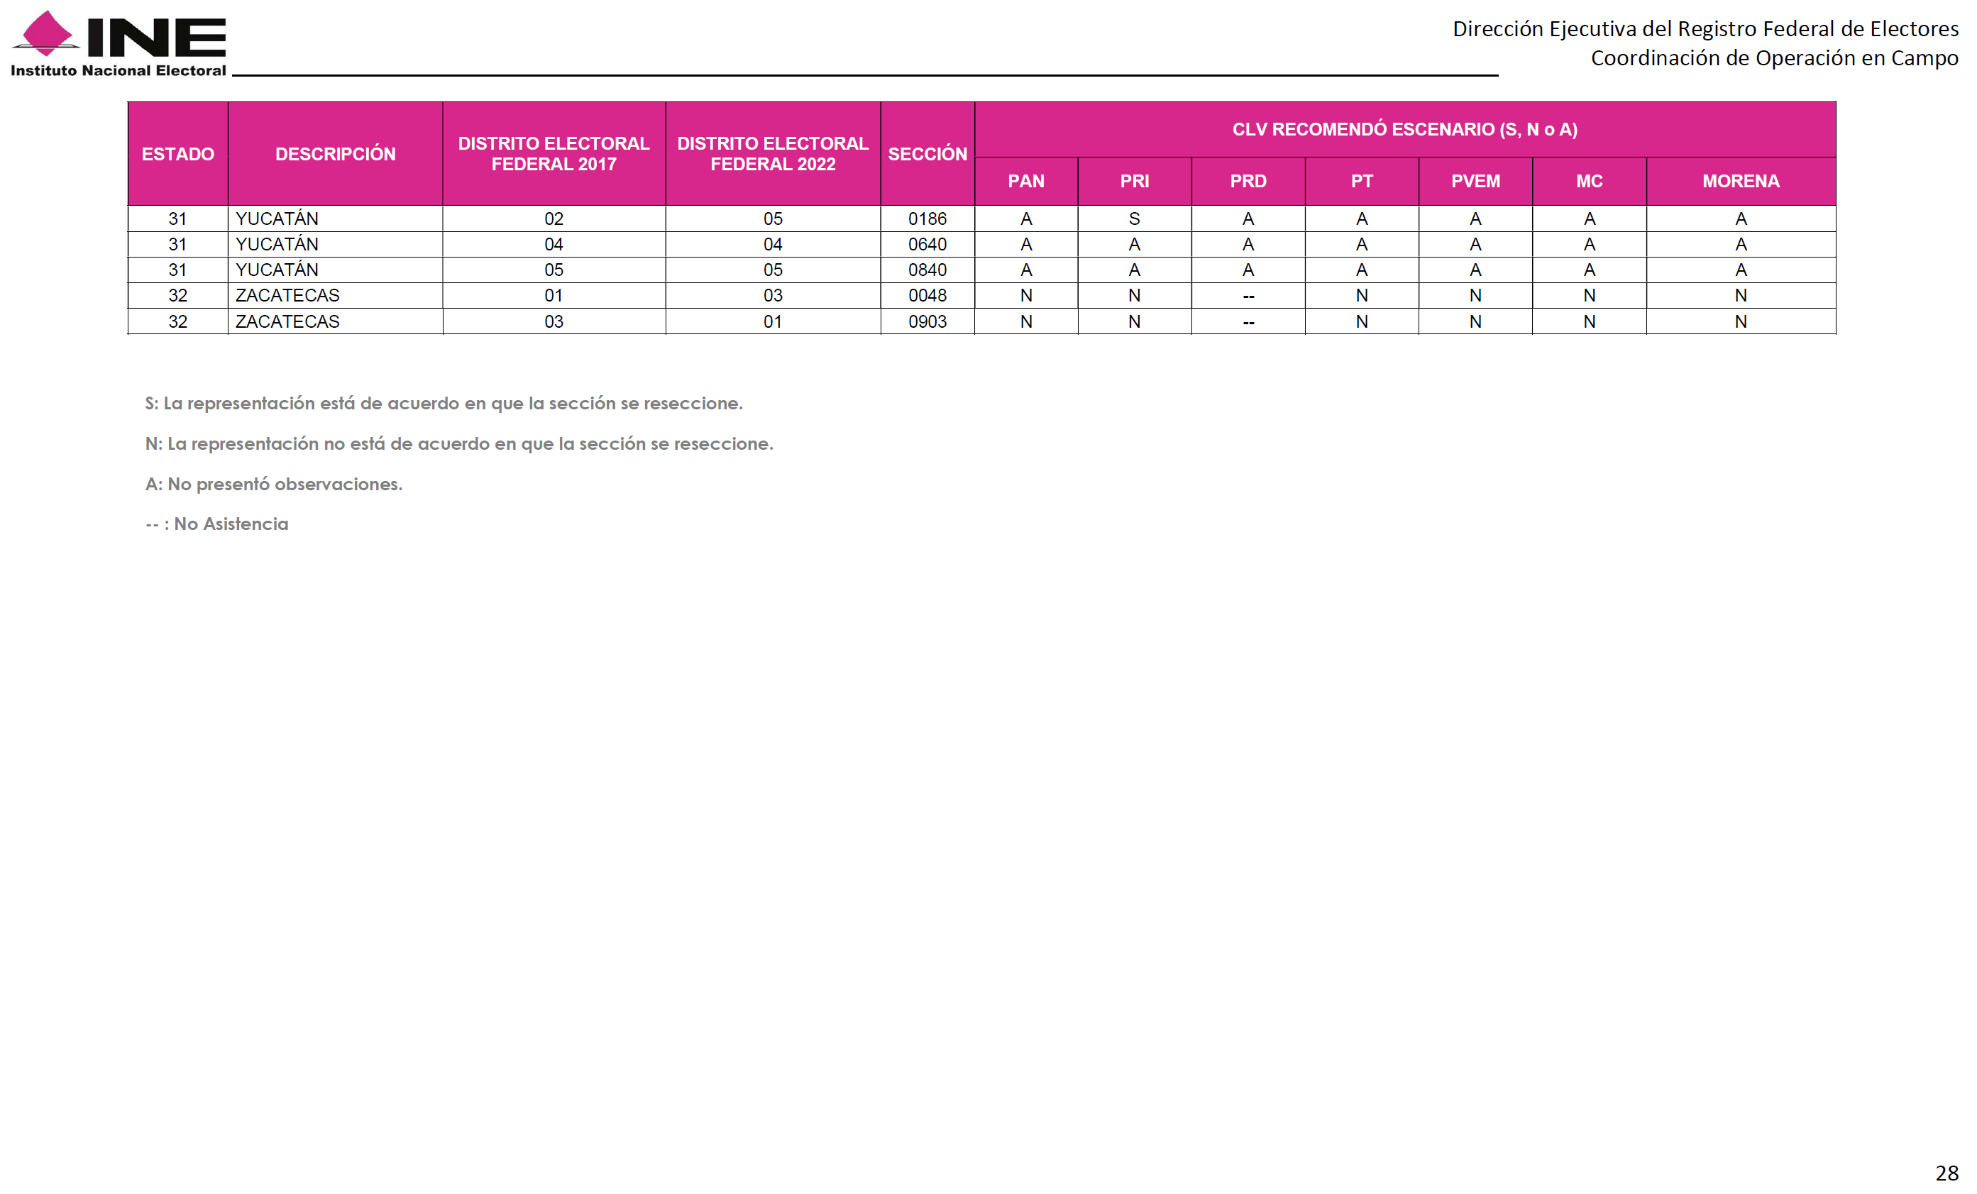Select Distrito Electoral Federal 2017 header
The height and width of the screenshot is (1194, 1977).
553,154
